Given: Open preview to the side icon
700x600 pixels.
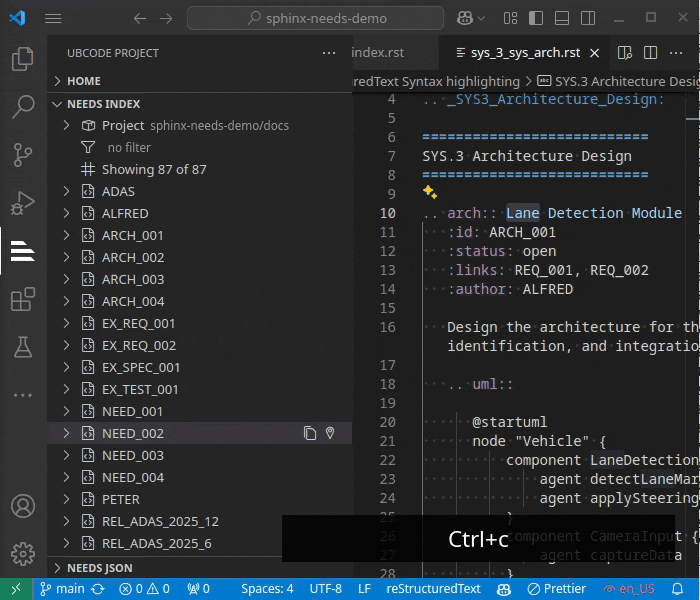Looking at the screenshot, I should pyautogui.click(x=625, y=53).
